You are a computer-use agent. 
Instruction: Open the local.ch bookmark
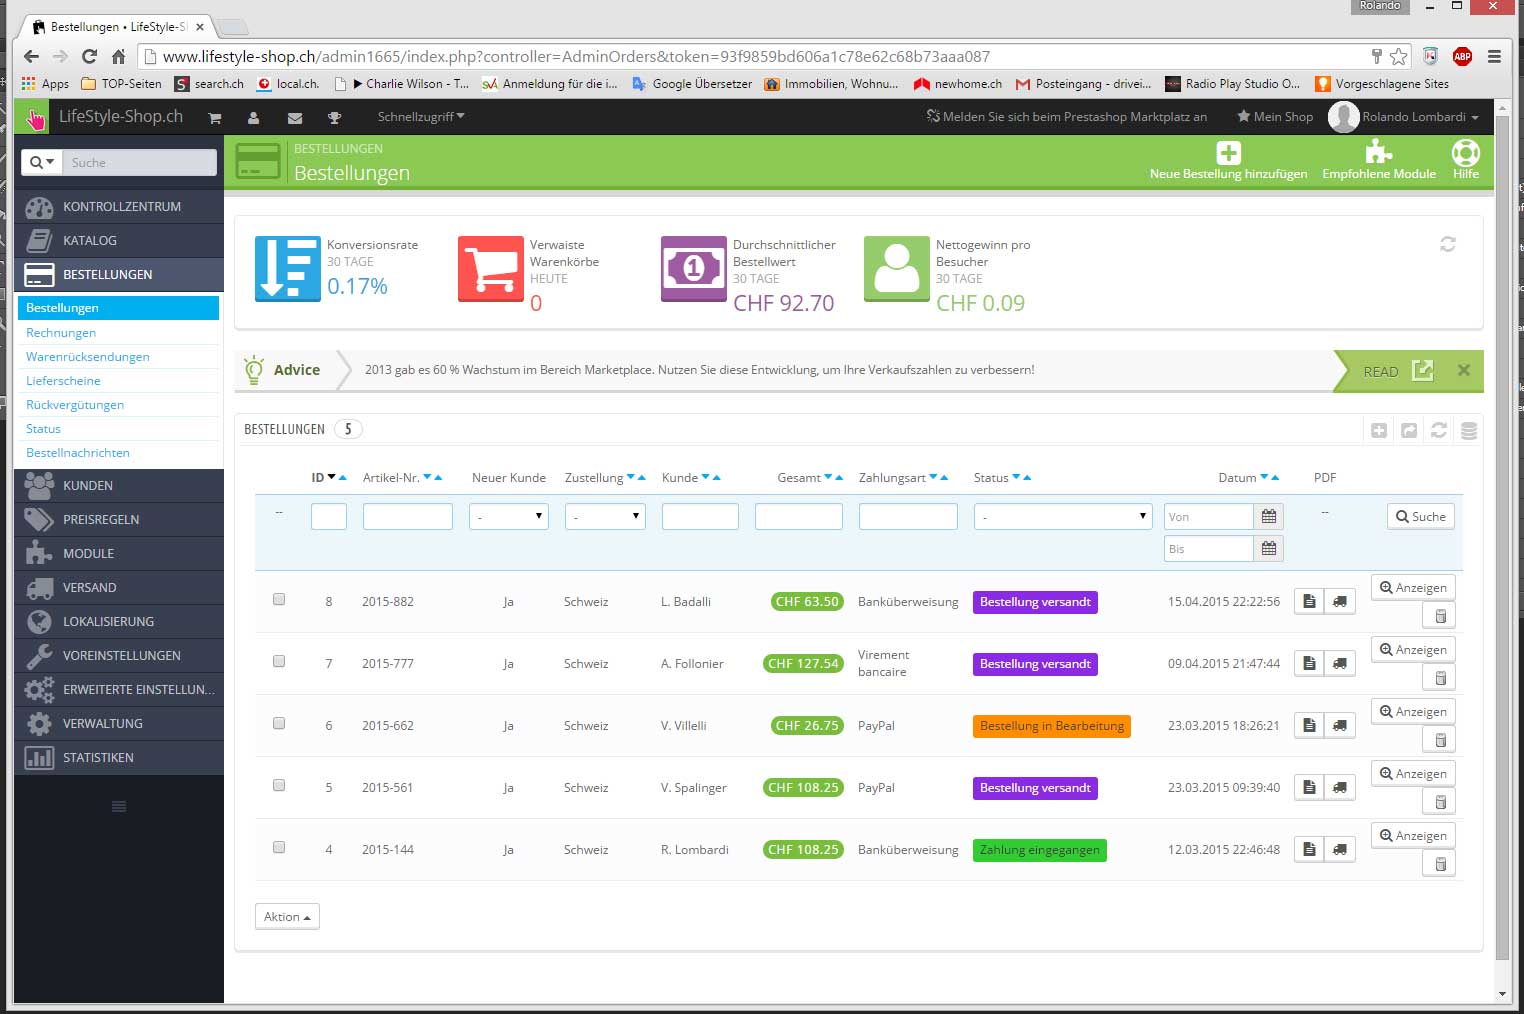[x=288, y=84]
